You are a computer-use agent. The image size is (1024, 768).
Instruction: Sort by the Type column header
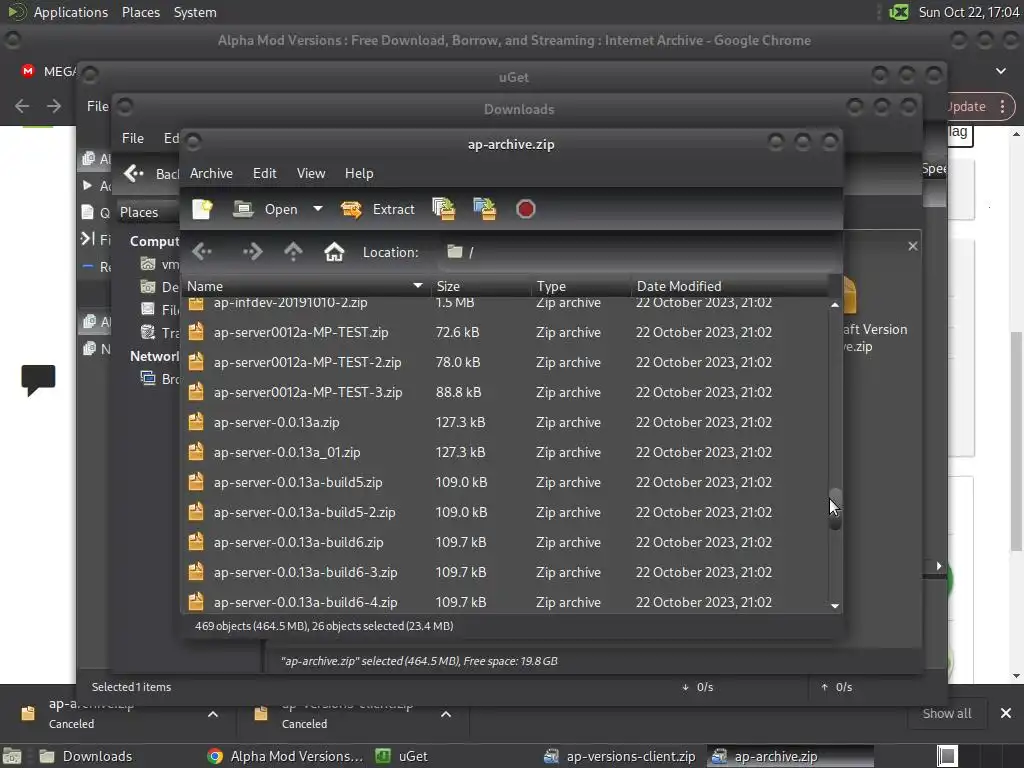[581, 286]
